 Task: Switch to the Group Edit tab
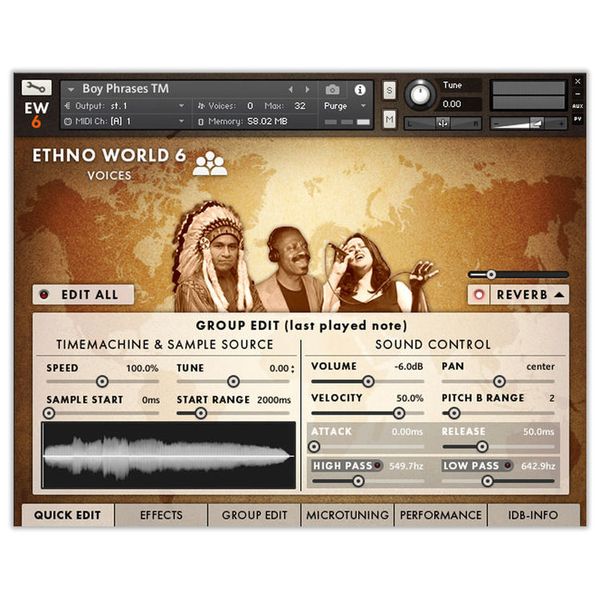[254, 515]
